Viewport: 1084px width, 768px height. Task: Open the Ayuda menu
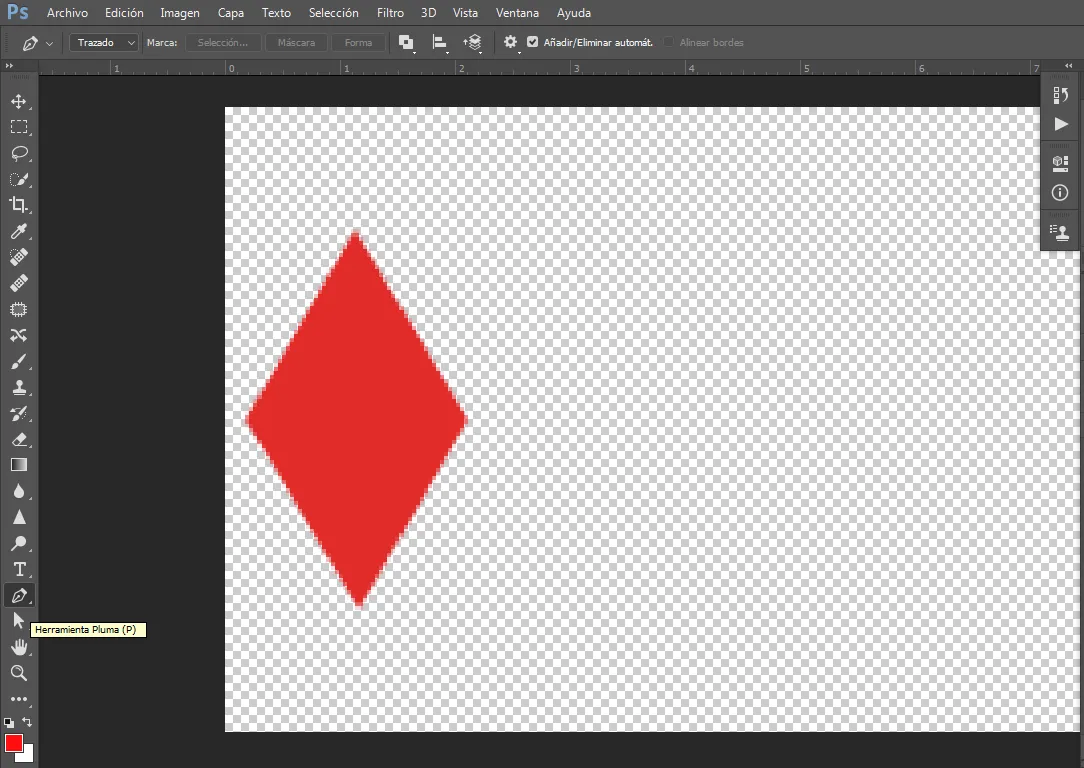coord(574,12)
